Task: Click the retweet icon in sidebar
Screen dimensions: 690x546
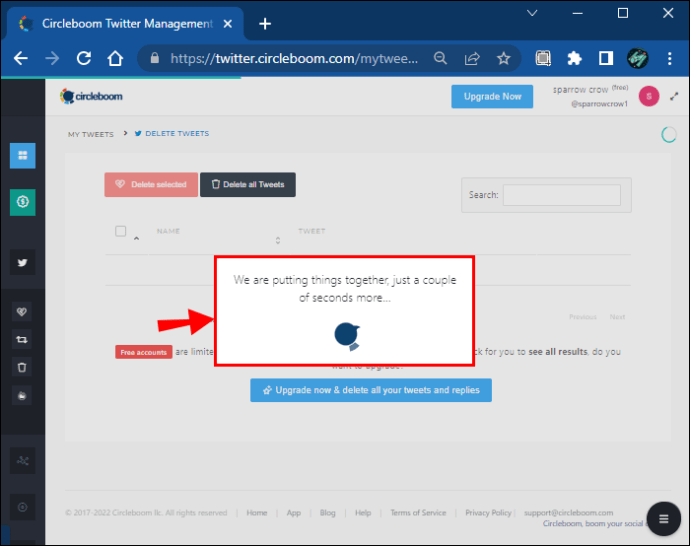Action: point(22,340)
